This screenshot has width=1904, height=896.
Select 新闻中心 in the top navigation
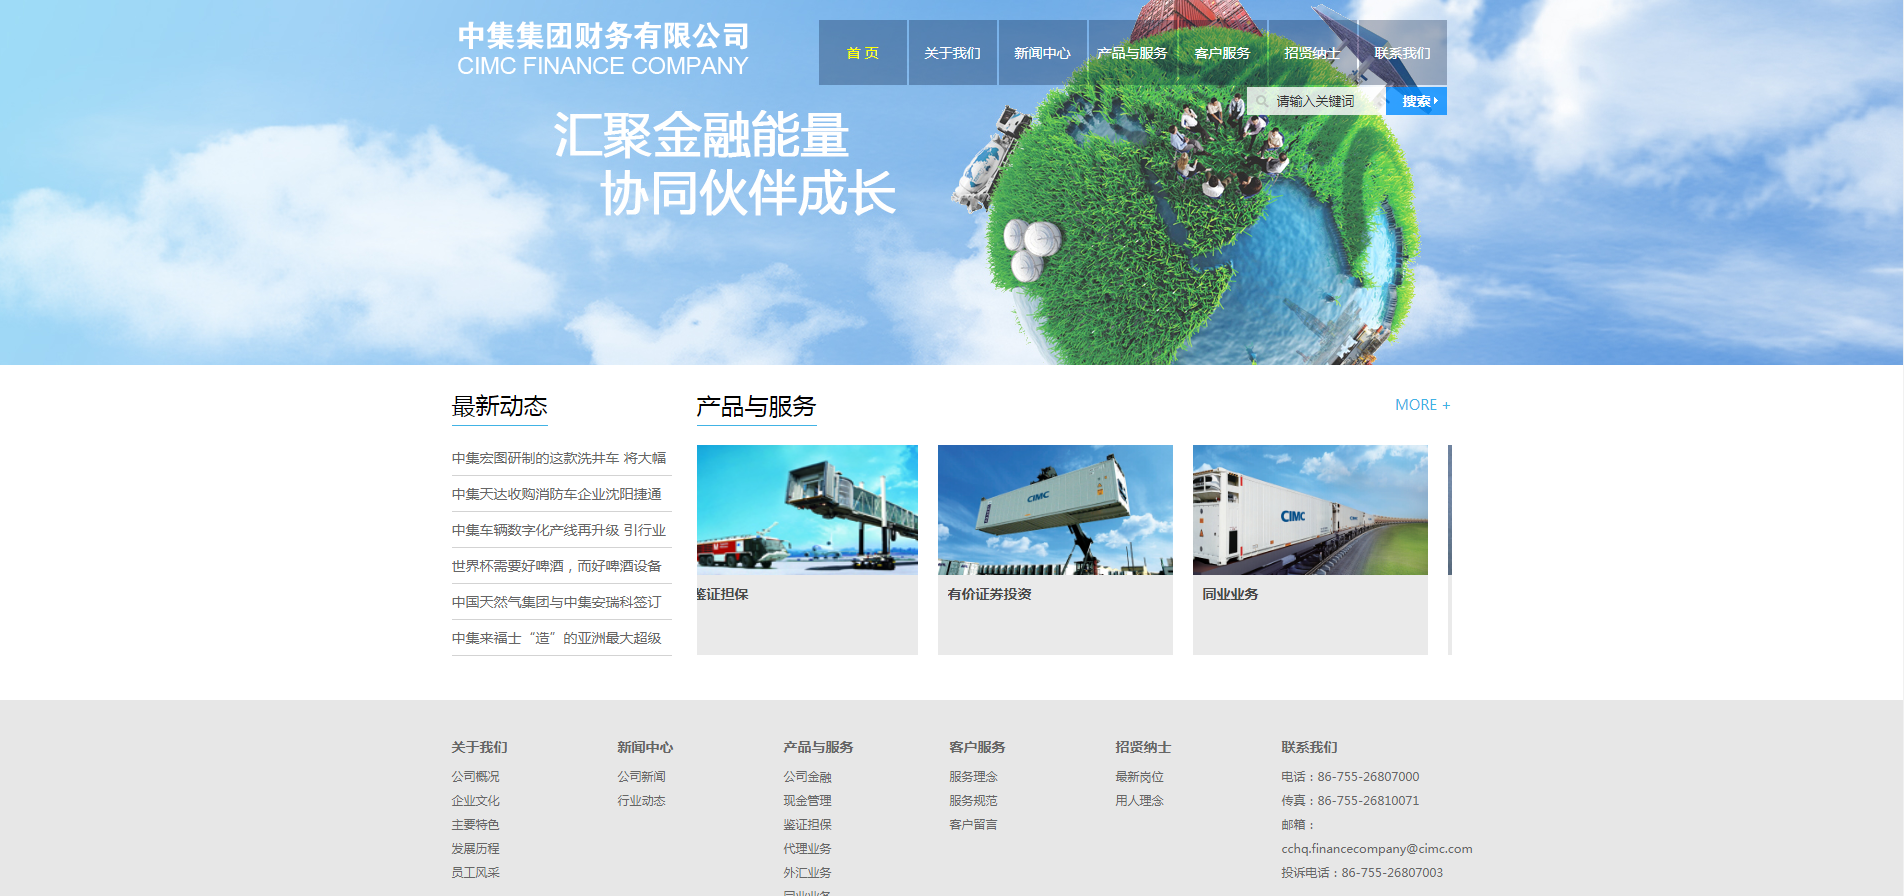click(1042, 53)
